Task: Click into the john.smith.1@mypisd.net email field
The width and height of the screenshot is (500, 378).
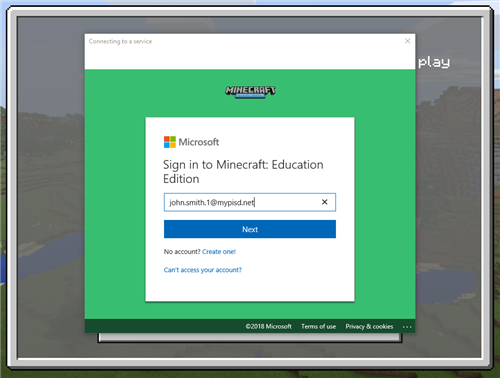Action: coord(250,202)
